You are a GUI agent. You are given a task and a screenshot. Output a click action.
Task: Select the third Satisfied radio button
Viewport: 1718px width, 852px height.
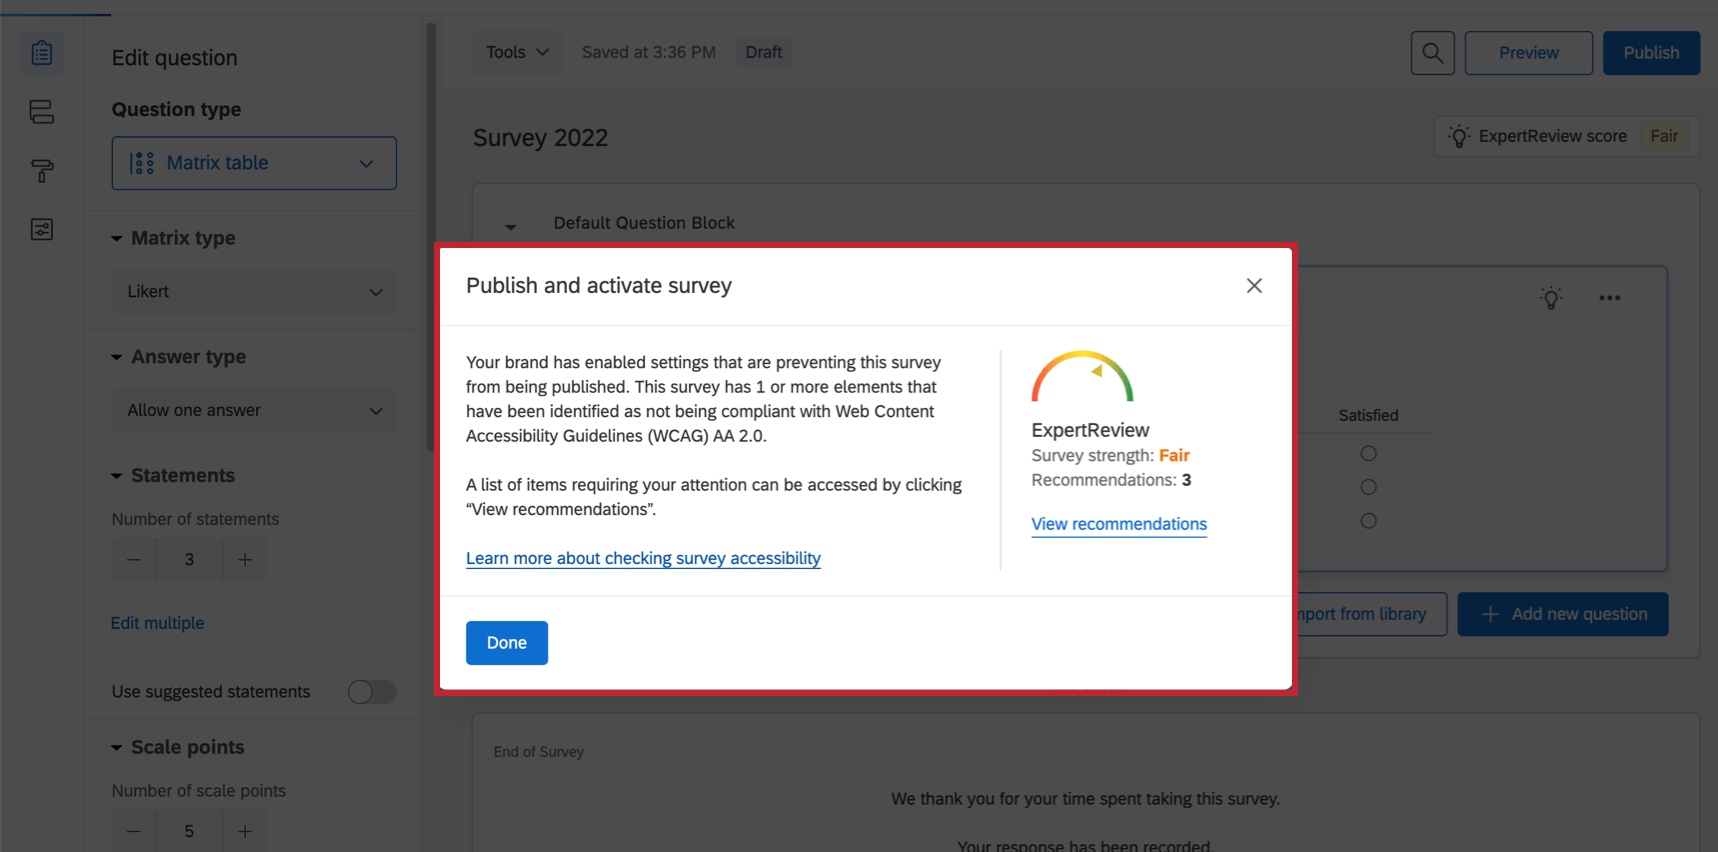click(x=1368, y=521)
